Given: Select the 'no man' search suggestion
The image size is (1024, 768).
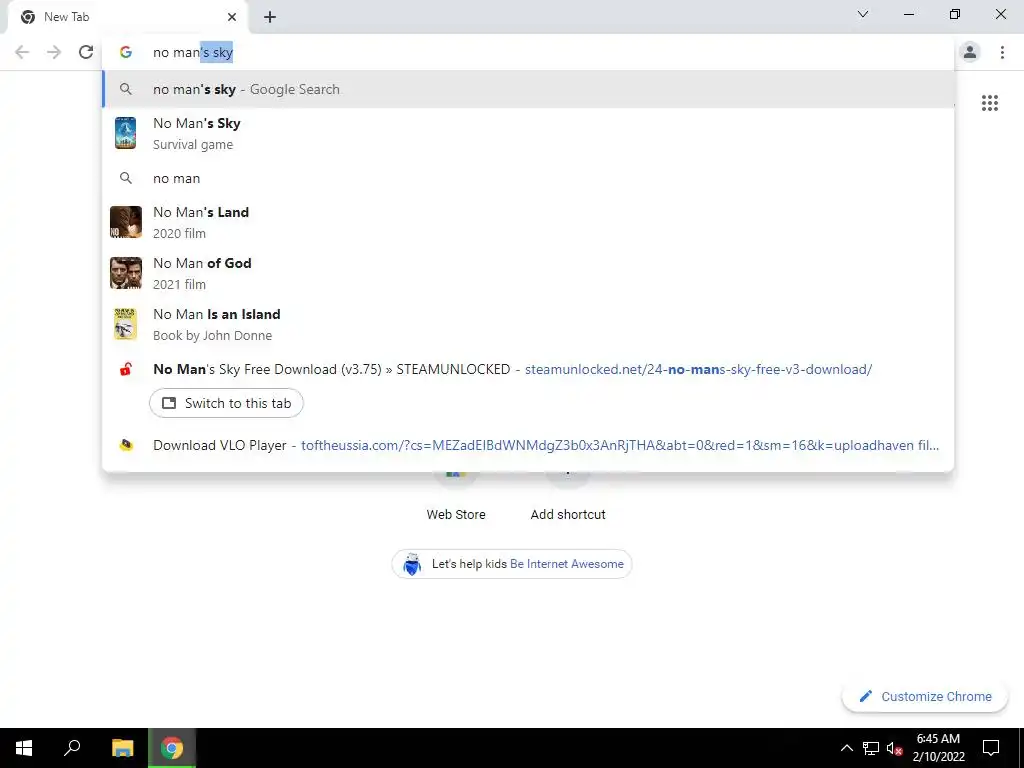Looking at the screenshot, I should [x=528, y=178].
